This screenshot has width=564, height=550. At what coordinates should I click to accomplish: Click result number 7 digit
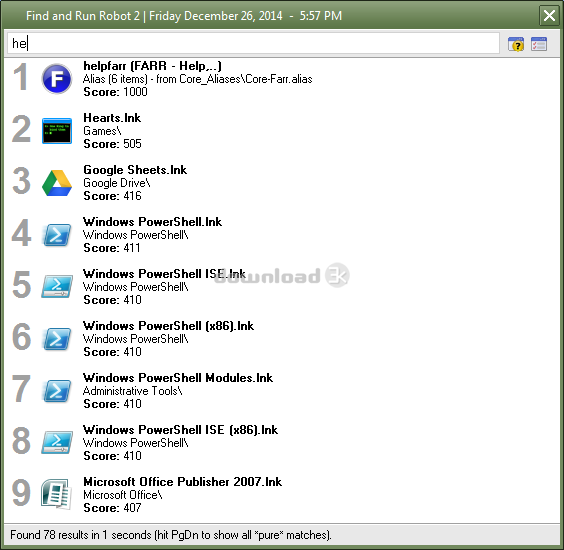pyautogui.click(x=21, y=389)
